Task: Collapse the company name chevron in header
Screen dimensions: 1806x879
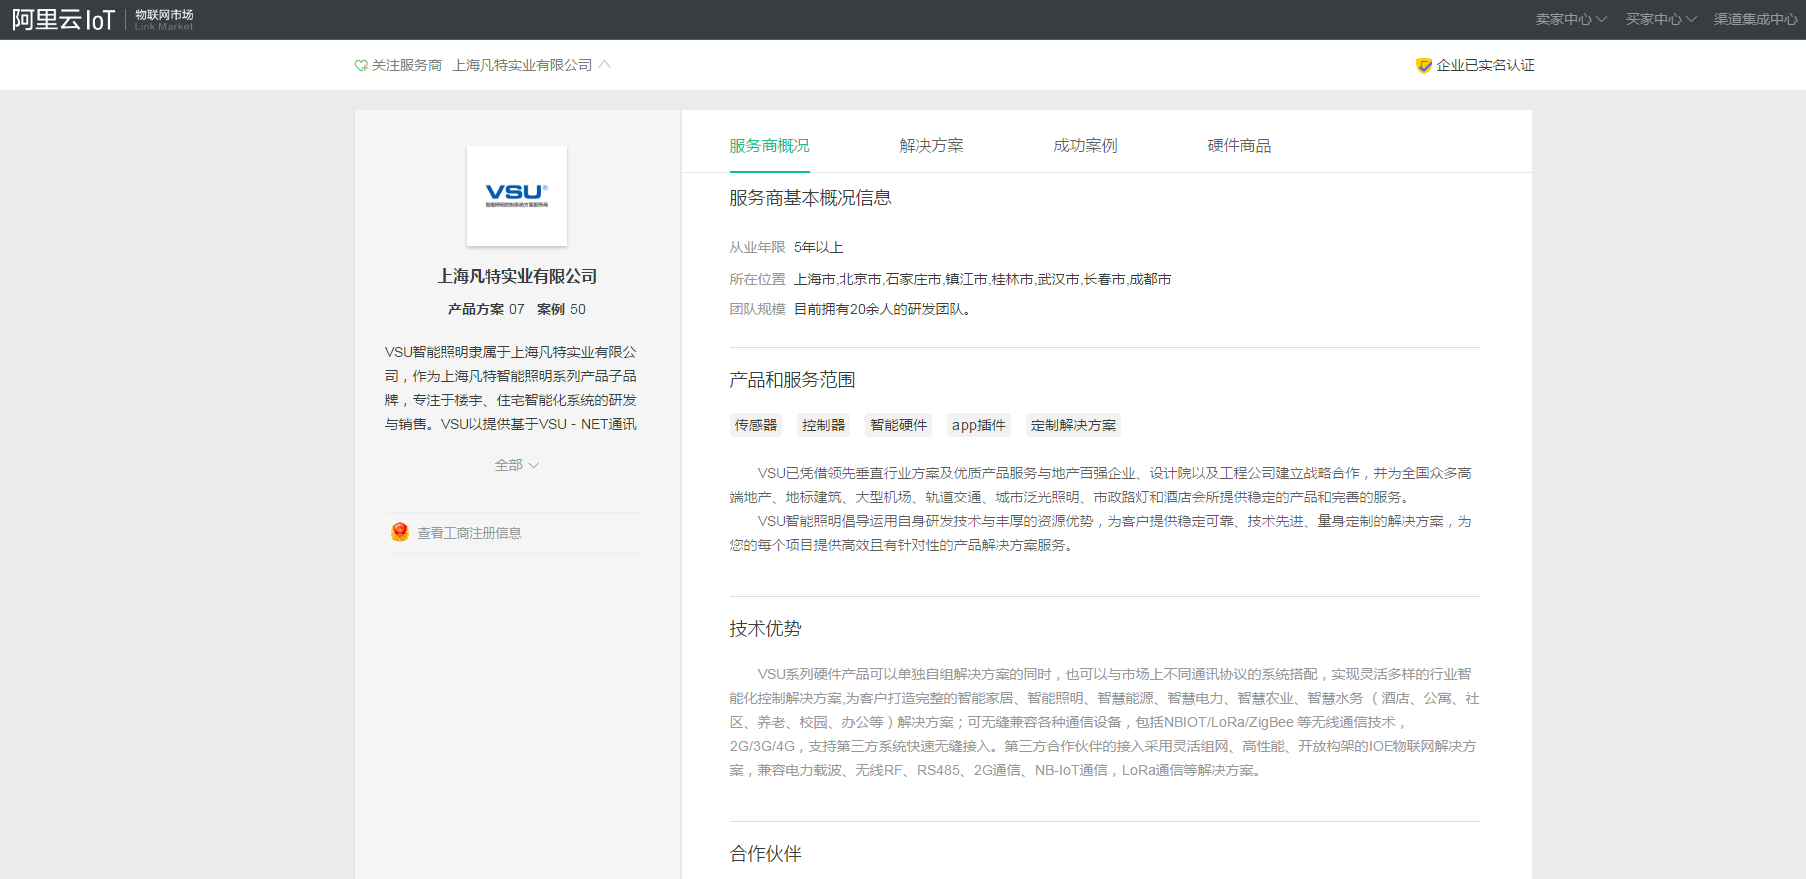Action: point(604,65)
